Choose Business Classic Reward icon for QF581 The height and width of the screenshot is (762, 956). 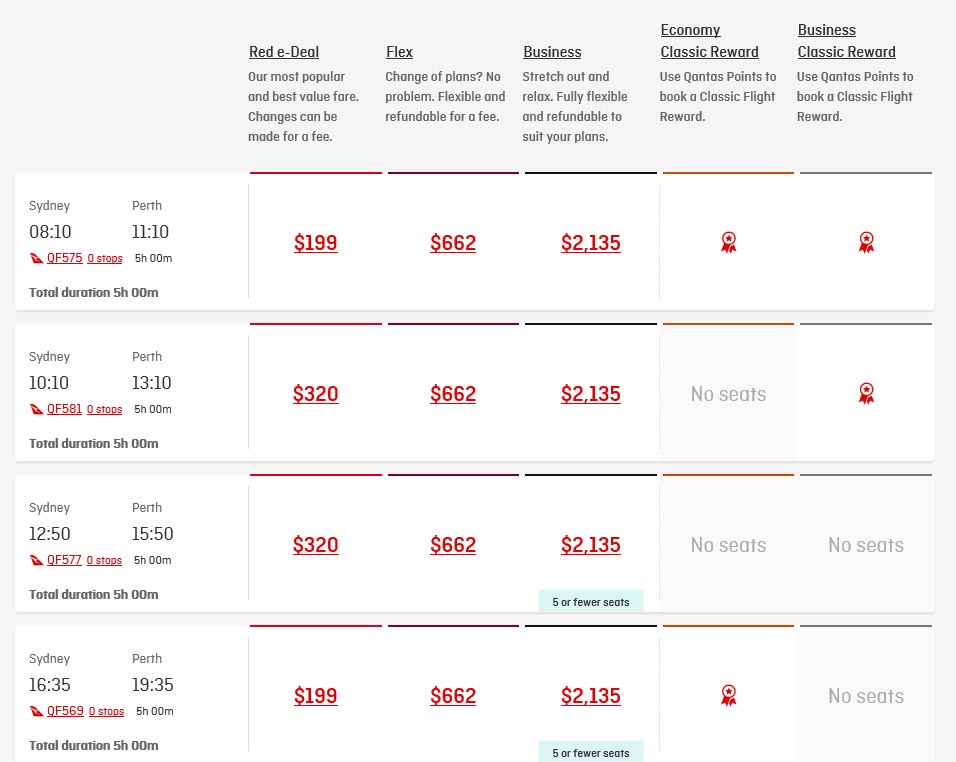coord(866,393)
